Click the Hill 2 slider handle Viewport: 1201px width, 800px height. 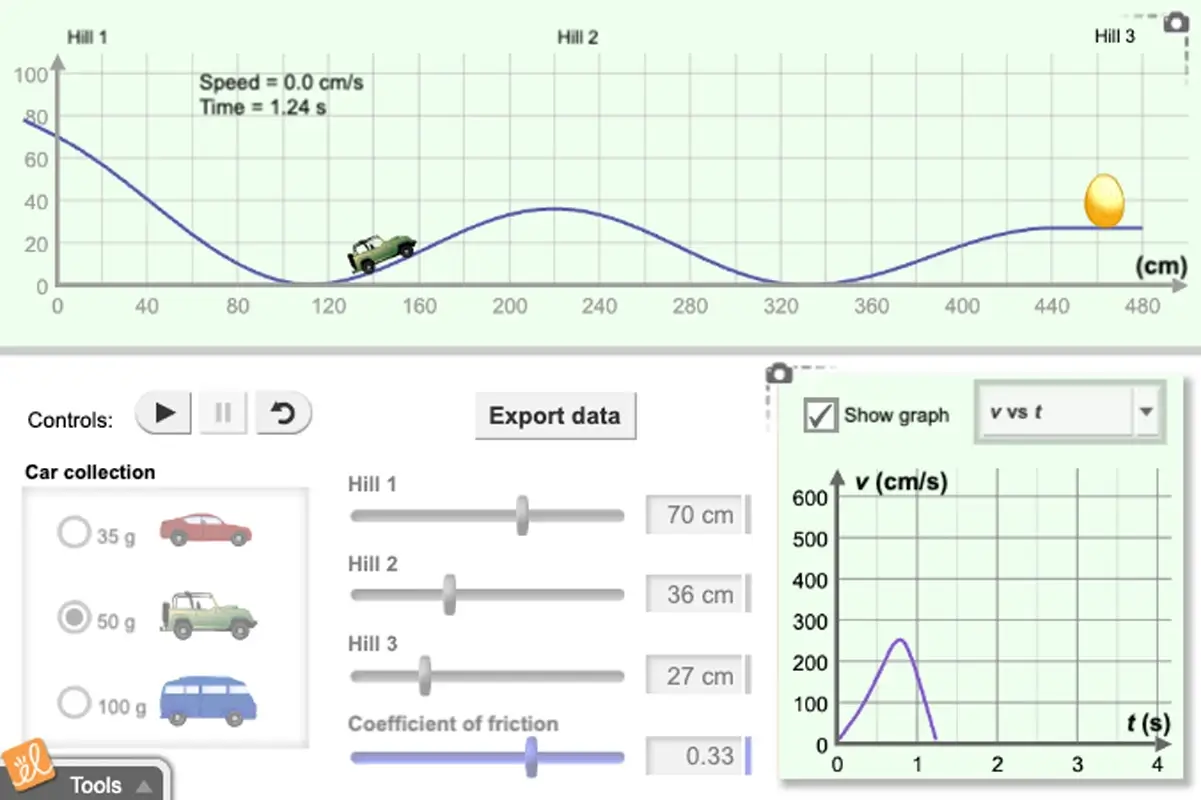447,593
